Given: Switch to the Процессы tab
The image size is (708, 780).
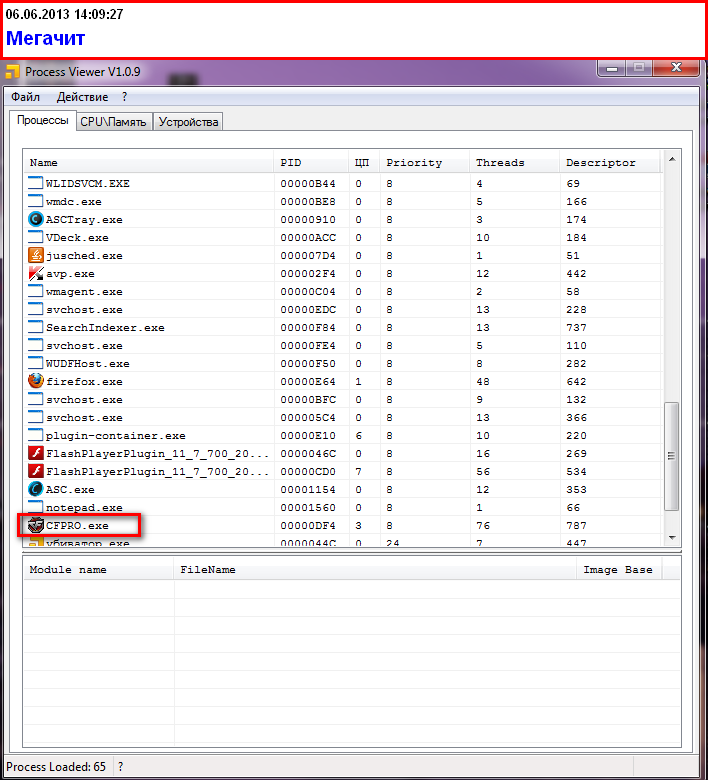Looking at the screenshot, I should click(x=43, y=120).
